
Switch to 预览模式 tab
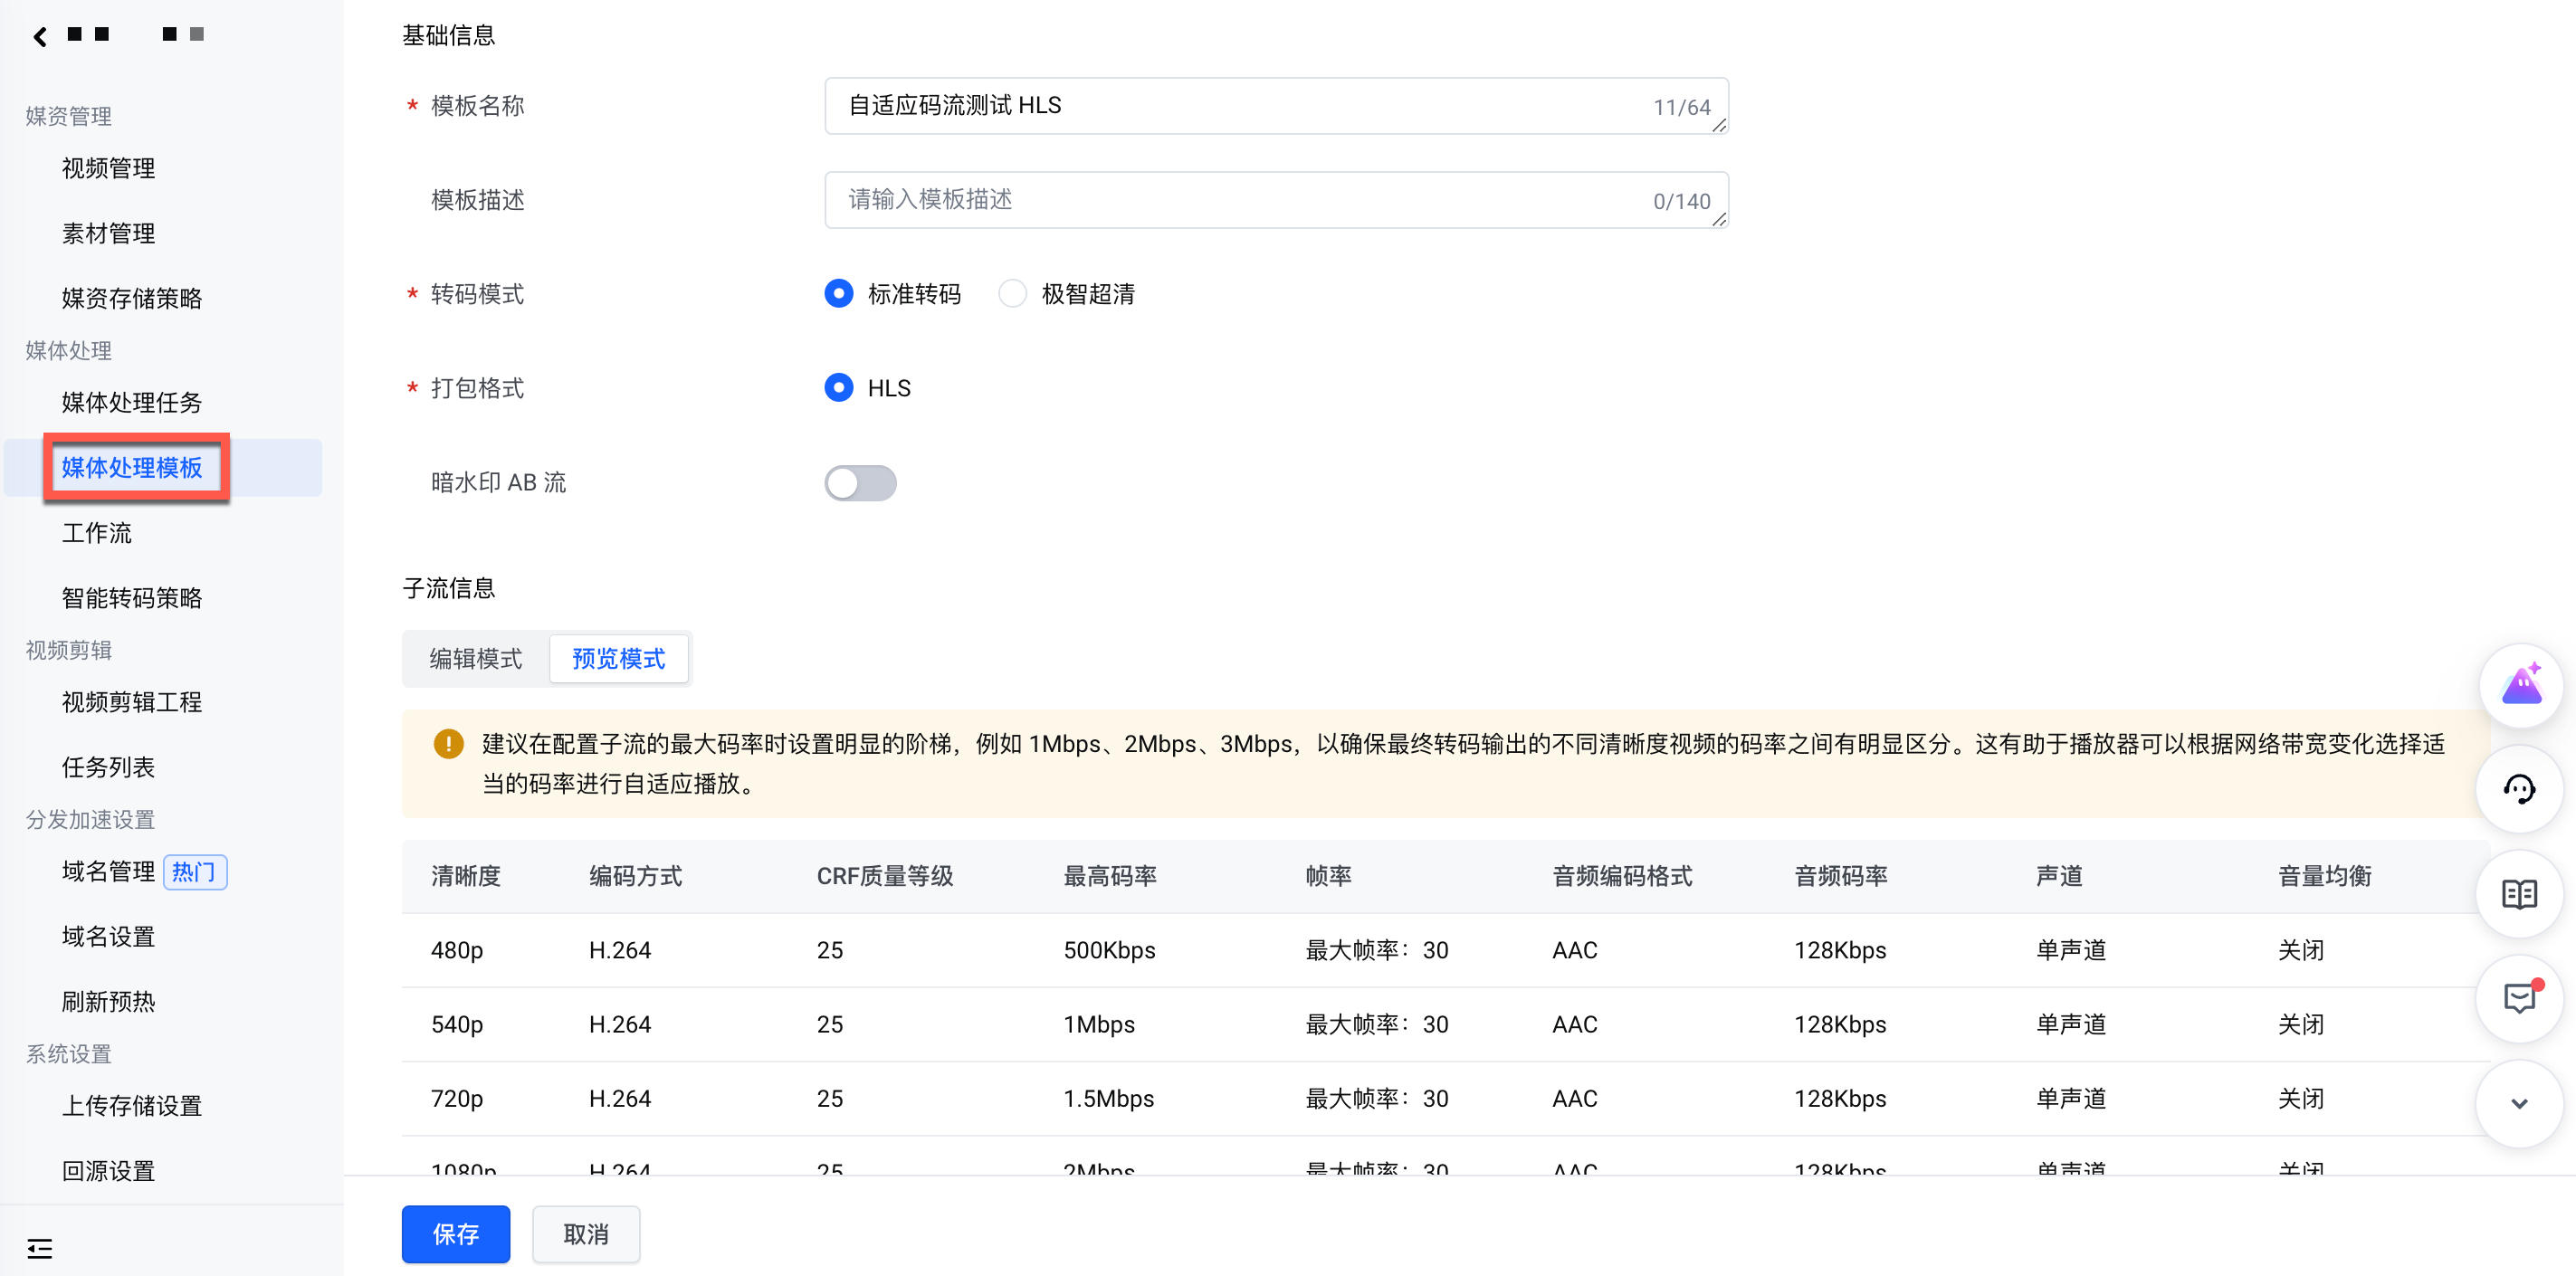618,659
